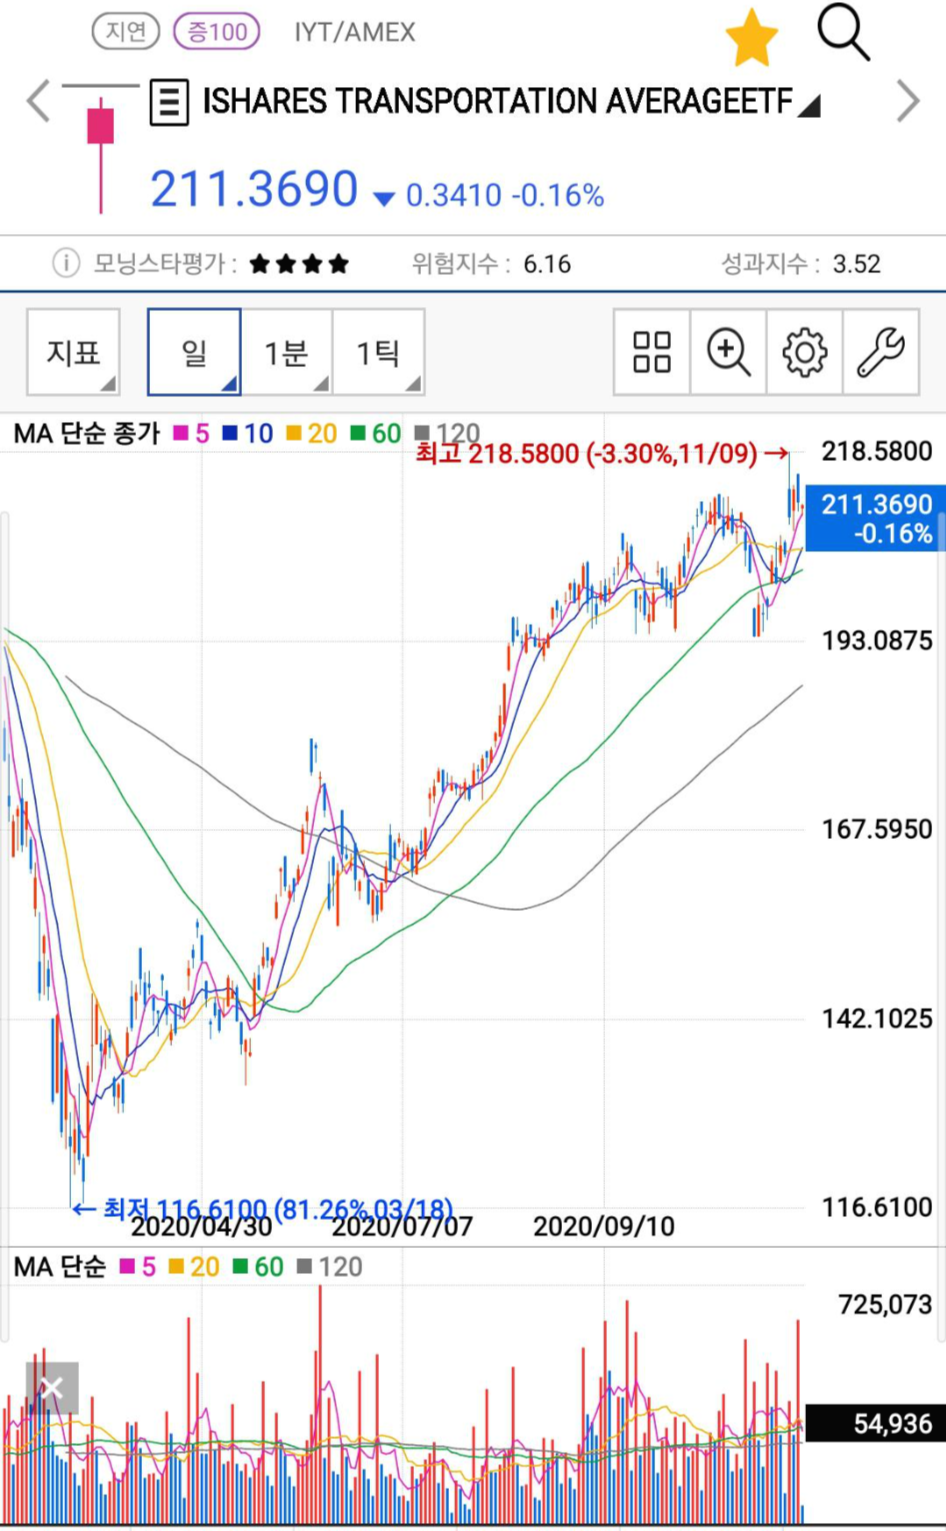Tap the MA 5 pink legend swatch
The height and width of the screenshot is (1531, 946).
click(182, 433)
